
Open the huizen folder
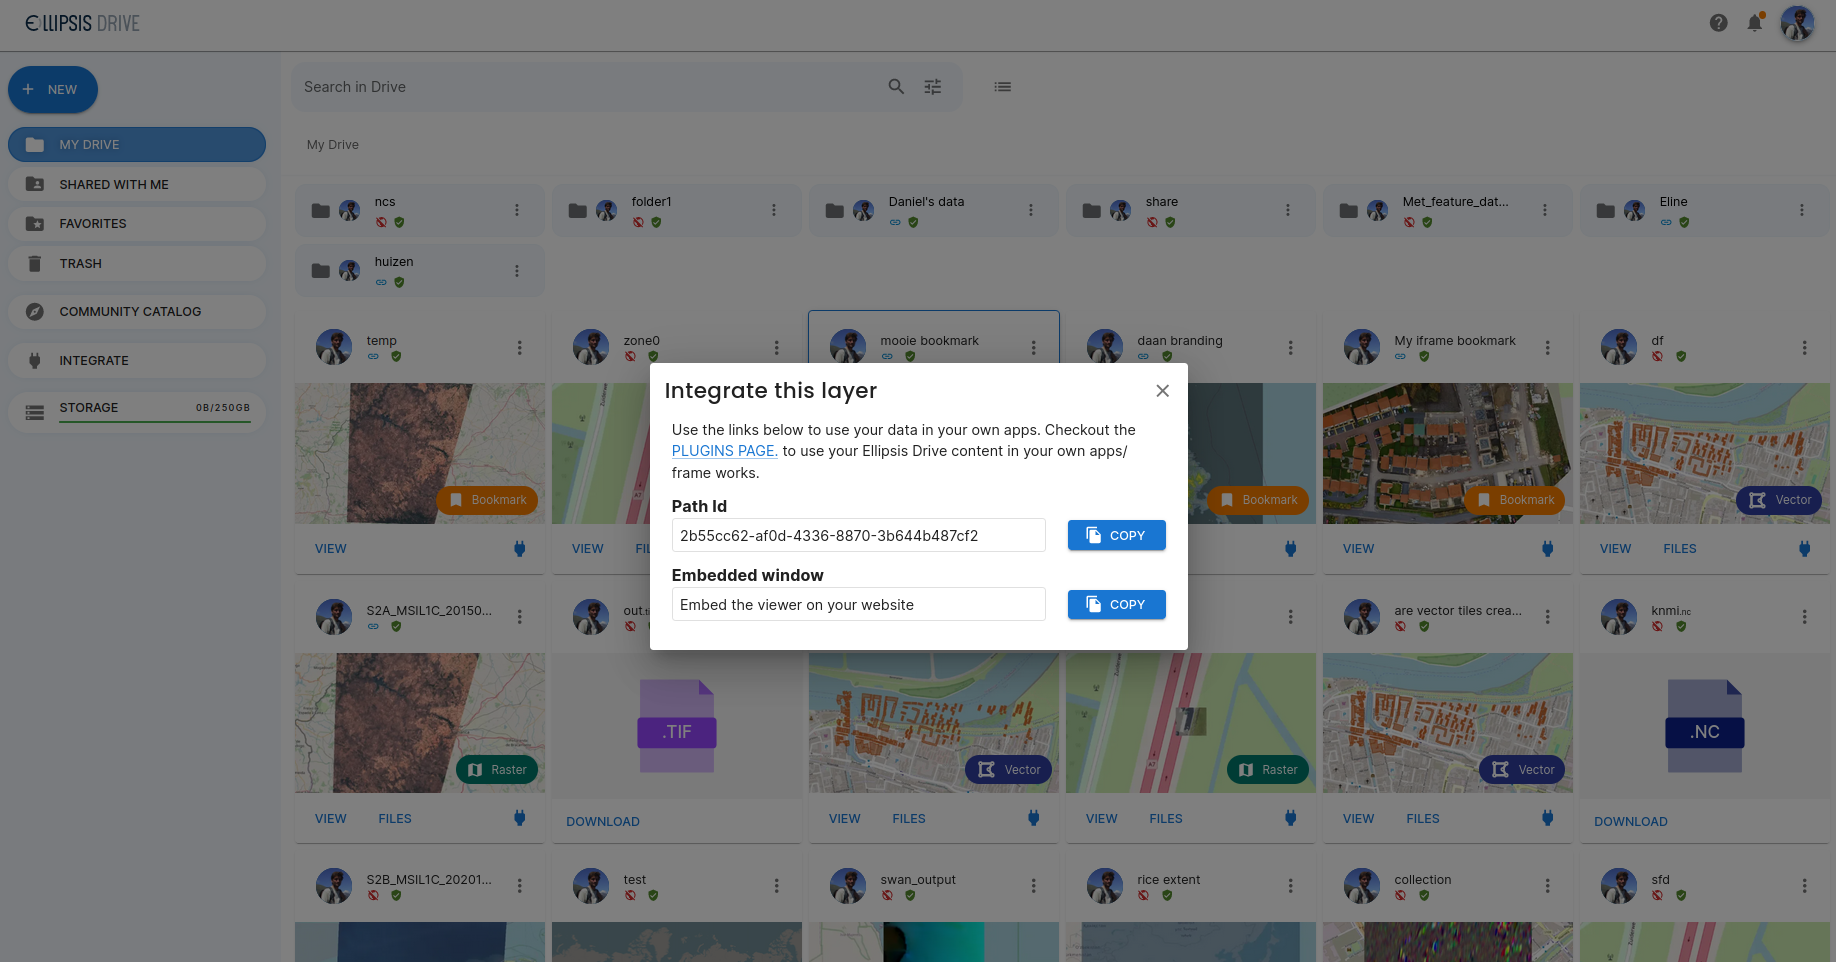(x=420, y=271)
